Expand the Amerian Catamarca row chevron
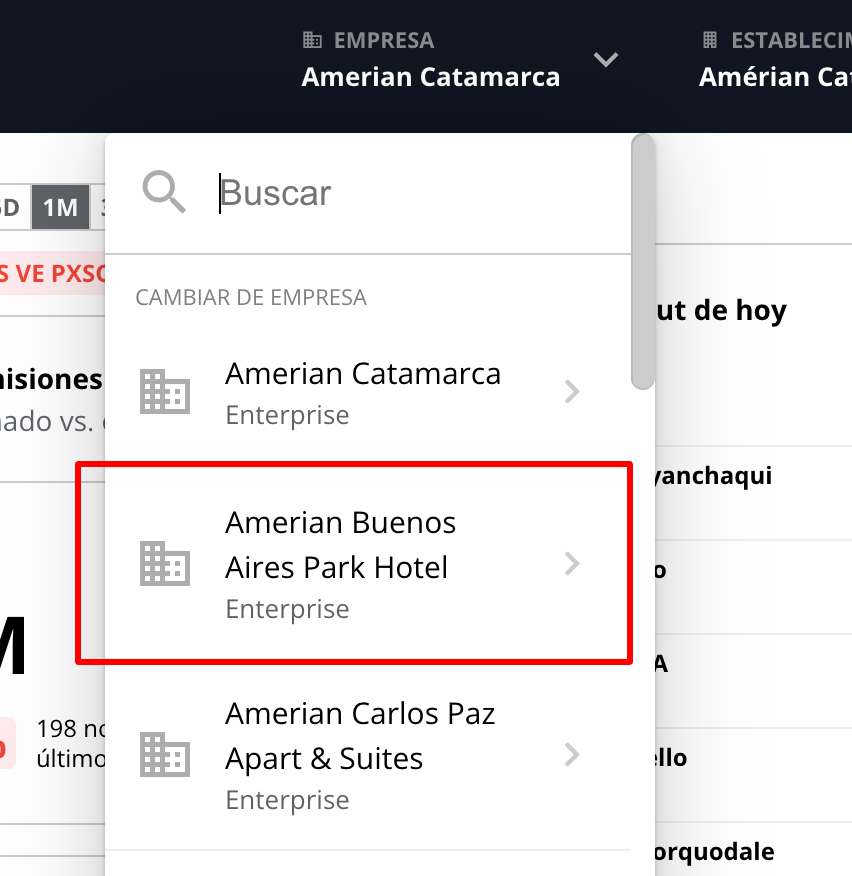The image size is (852, 876). click(x=571, y=392)
